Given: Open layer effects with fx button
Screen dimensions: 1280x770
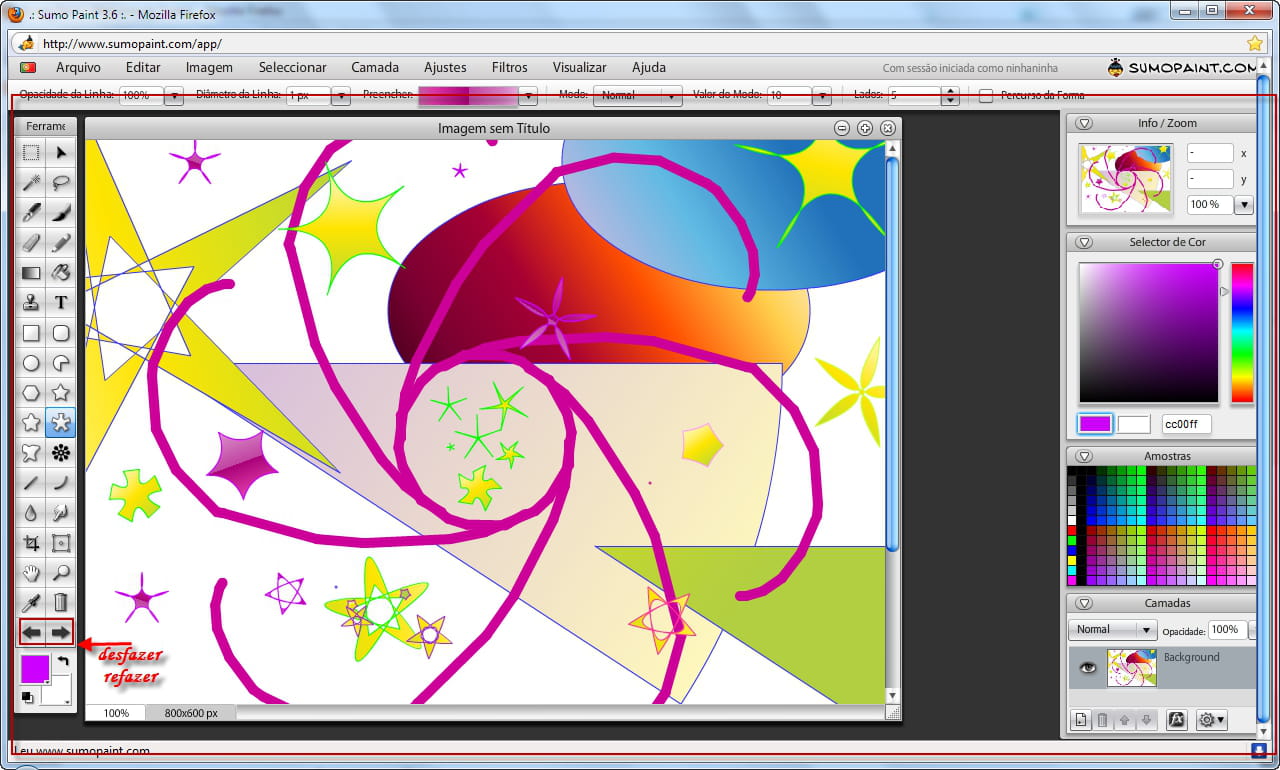Looking at the screenshot, I should [x=1177, y=719].
